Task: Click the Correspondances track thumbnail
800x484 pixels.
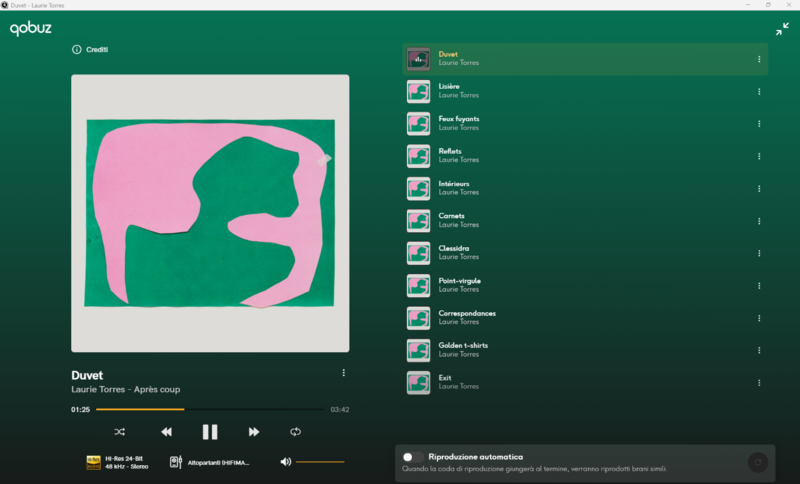Action: click(x=418, y=318)
